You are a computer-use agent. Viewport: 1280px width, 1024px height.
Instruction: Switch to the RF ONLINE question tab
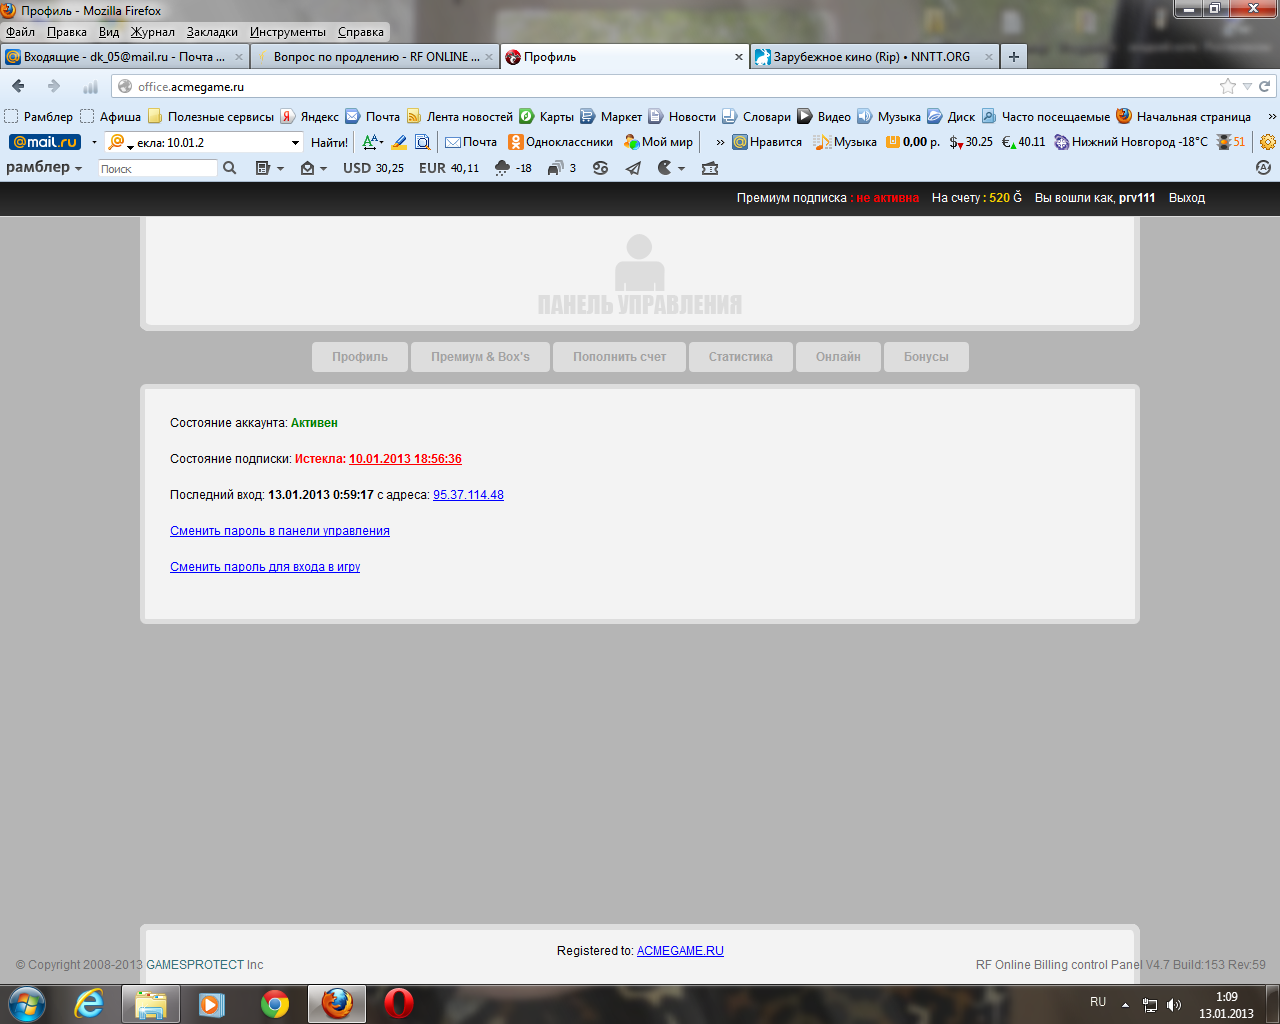375,57
